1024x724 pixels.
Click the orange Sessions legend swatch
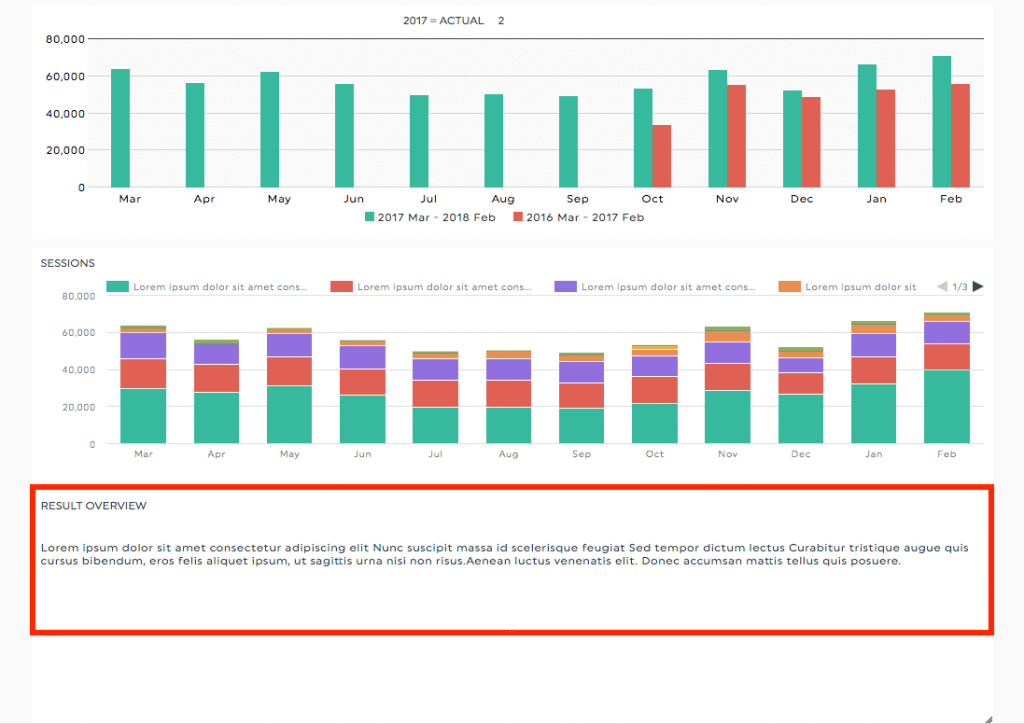click(x=787, y=287)
